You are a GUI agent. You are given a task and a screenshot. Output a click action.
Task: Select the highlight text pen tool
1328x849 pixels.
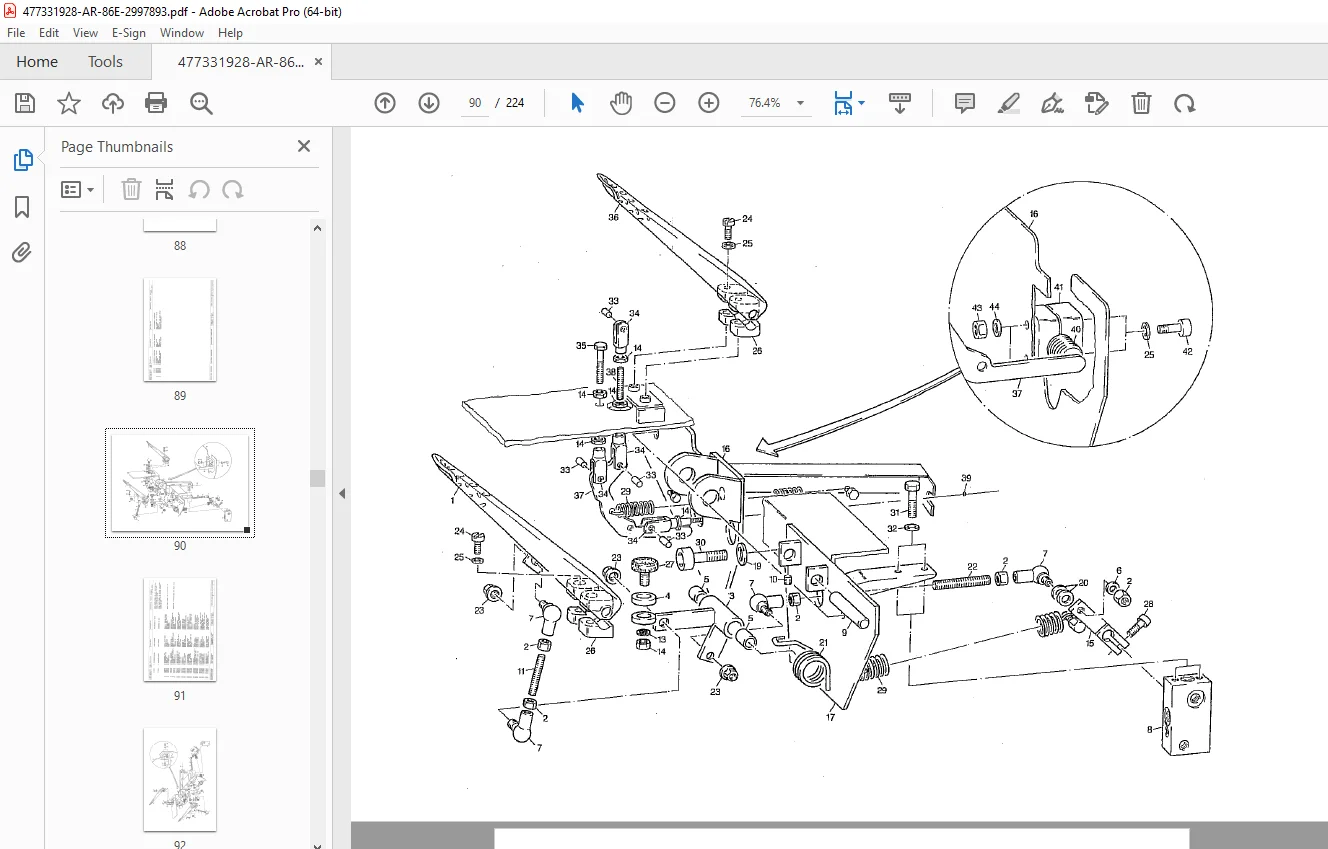coord(1009,103)
